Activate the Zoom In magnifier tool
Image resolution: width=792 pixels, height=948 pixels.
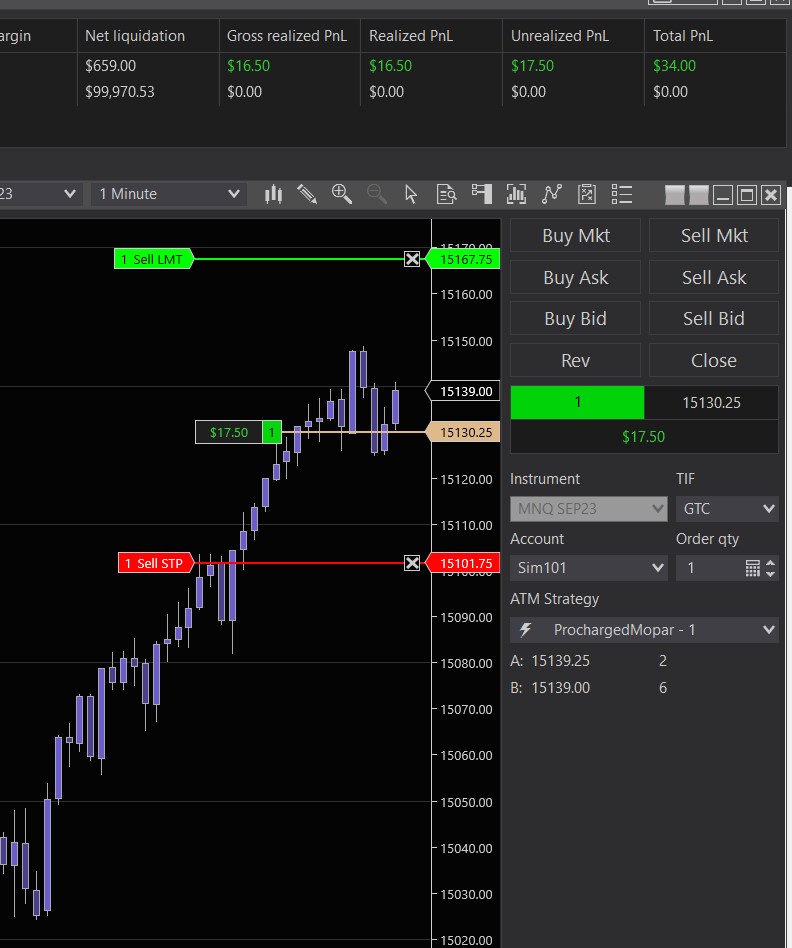pos(342,194)
